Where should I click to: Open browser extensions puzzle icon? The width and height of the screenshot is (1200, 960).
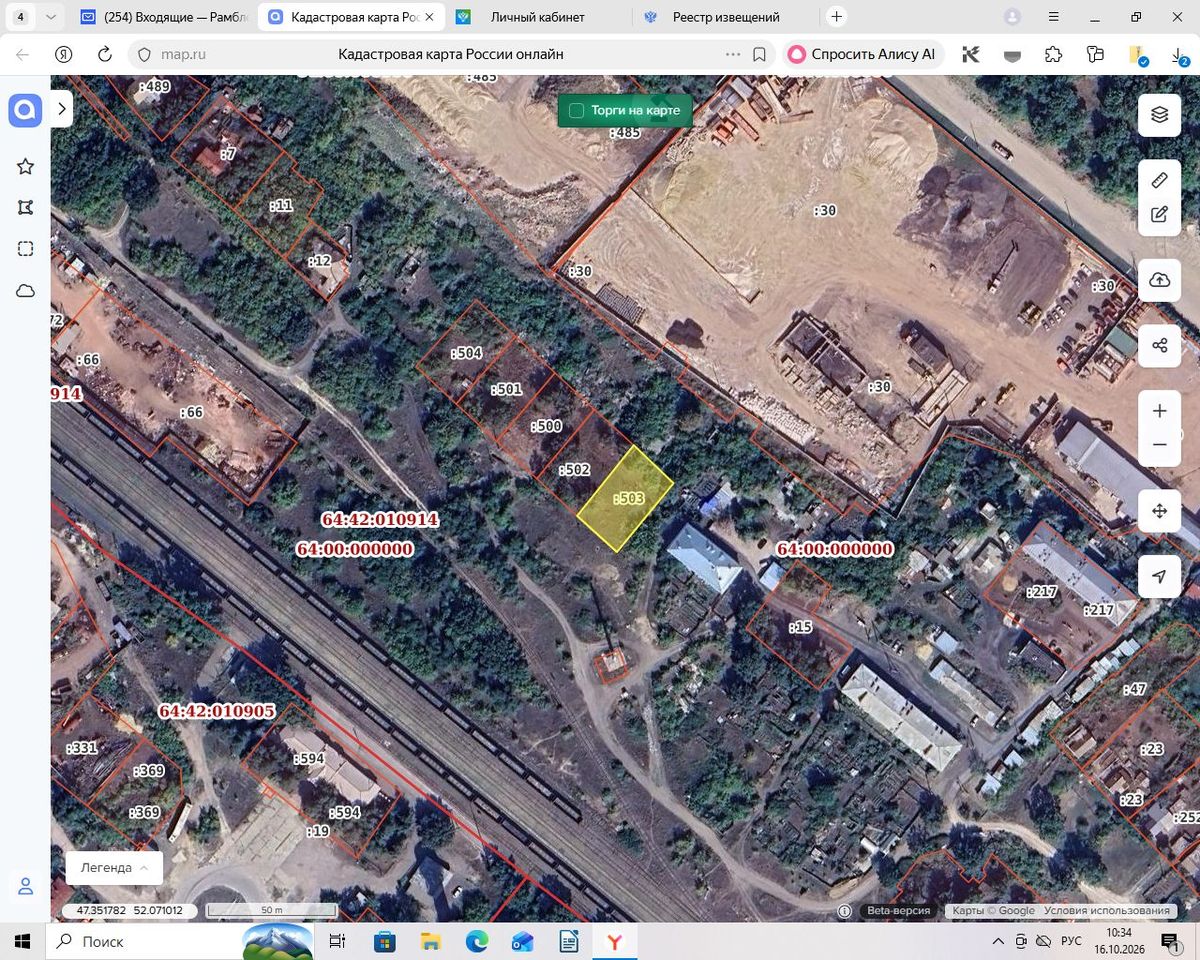[1053, 54]
